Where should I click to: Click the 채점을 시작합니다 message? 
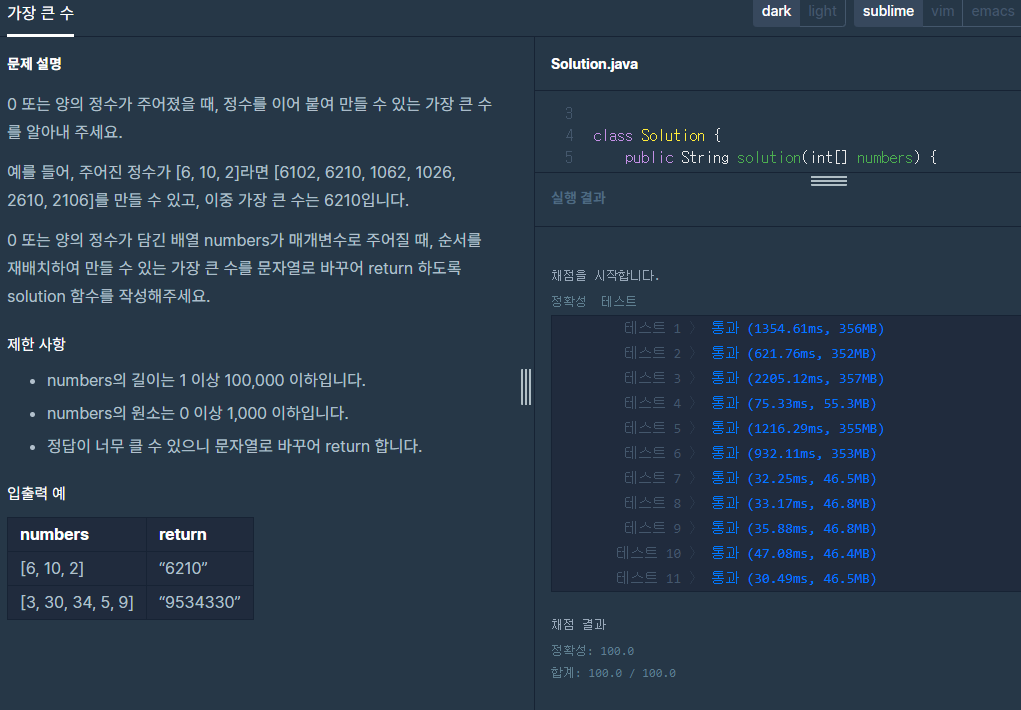pyautogui.click(x=605, y=276)
